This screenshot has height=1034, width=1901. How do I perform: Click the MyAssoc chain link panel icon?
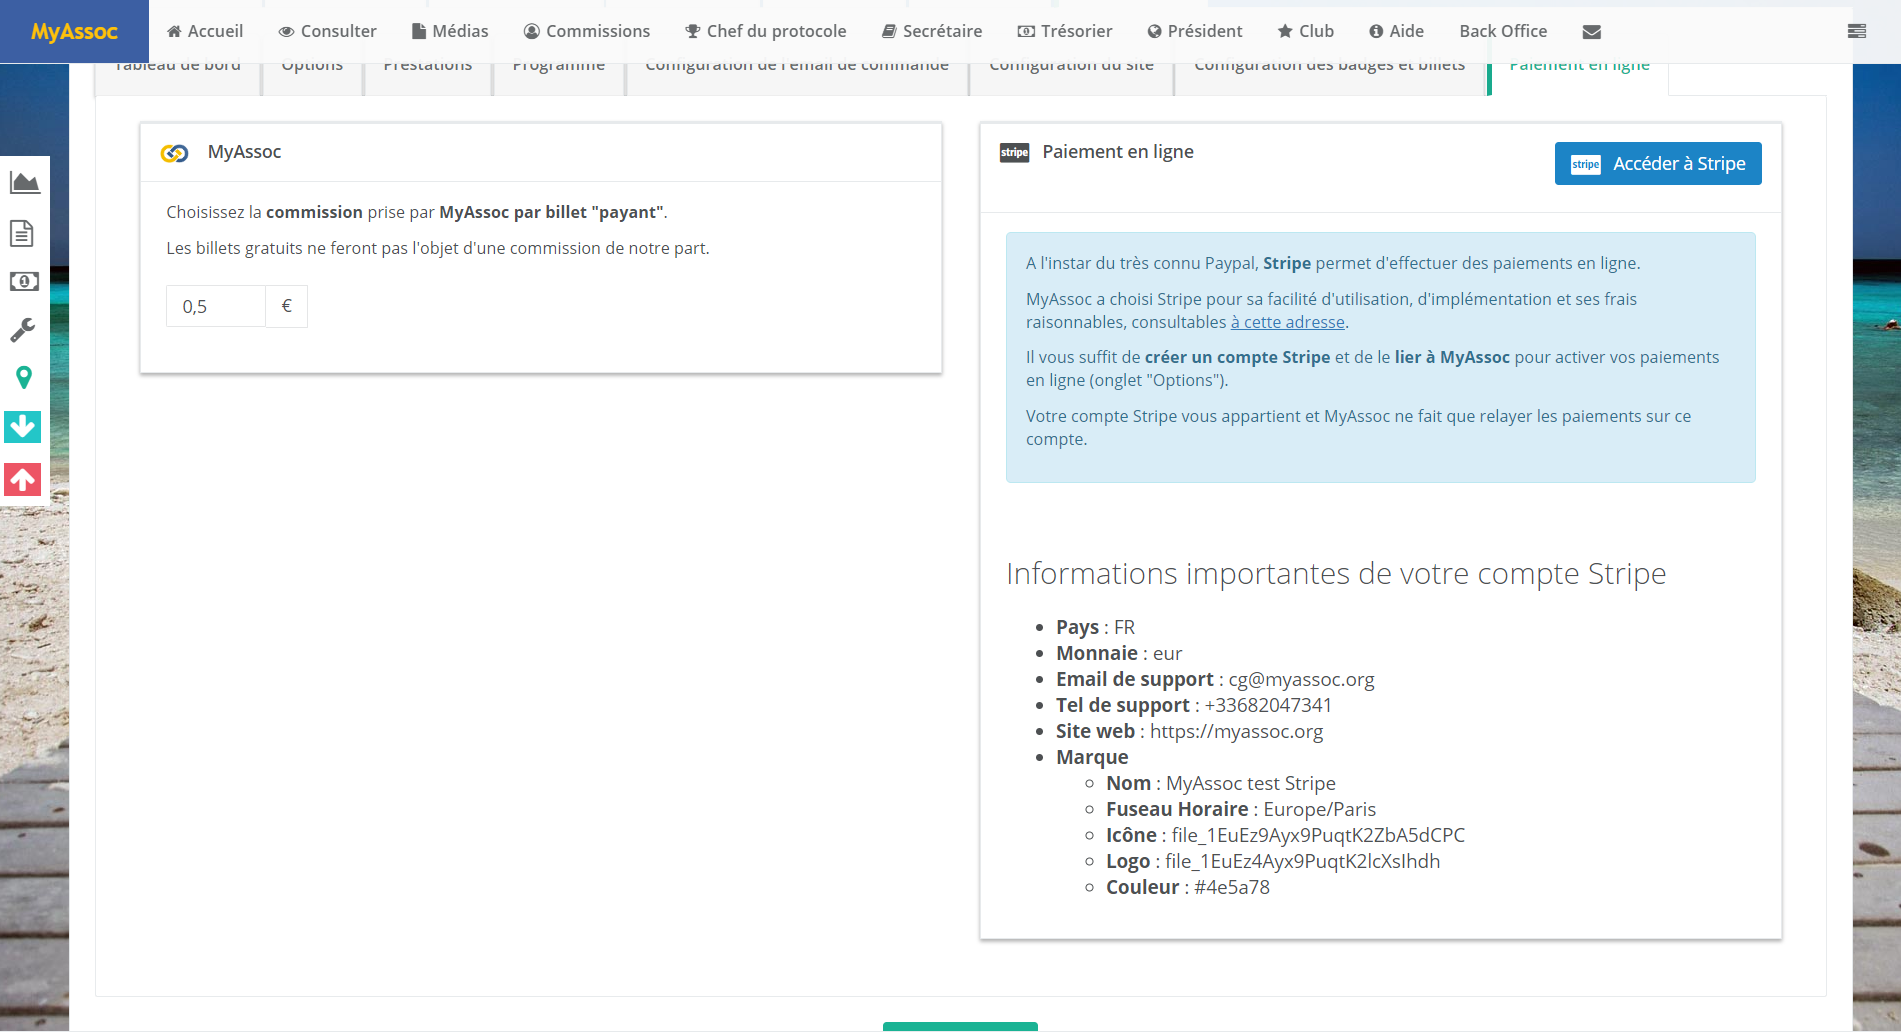(175, 153)
